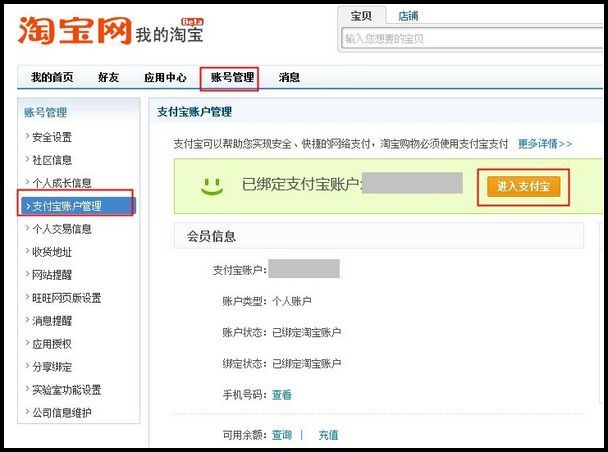
Task: Expand 旺旺网页版设置 sidebar item
Action: tap(66, 298)
